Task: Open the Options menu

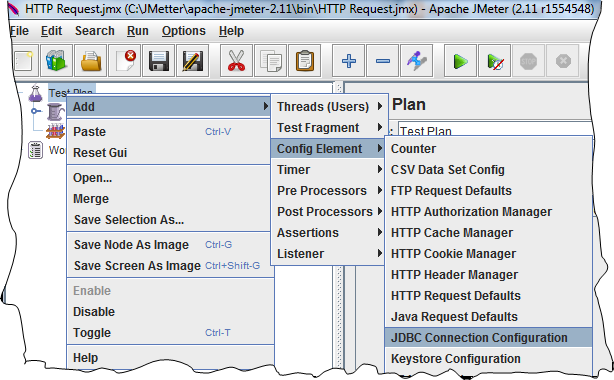Action: [x=184, y=31]
